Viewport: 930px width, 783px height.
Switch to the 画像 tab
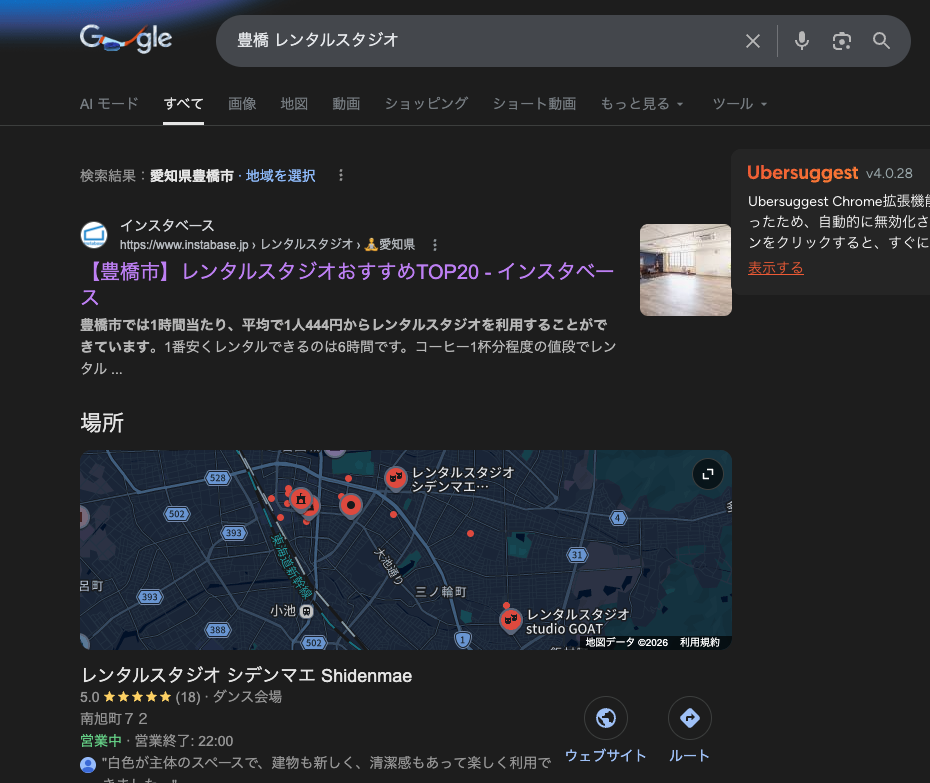pos(242,104)
